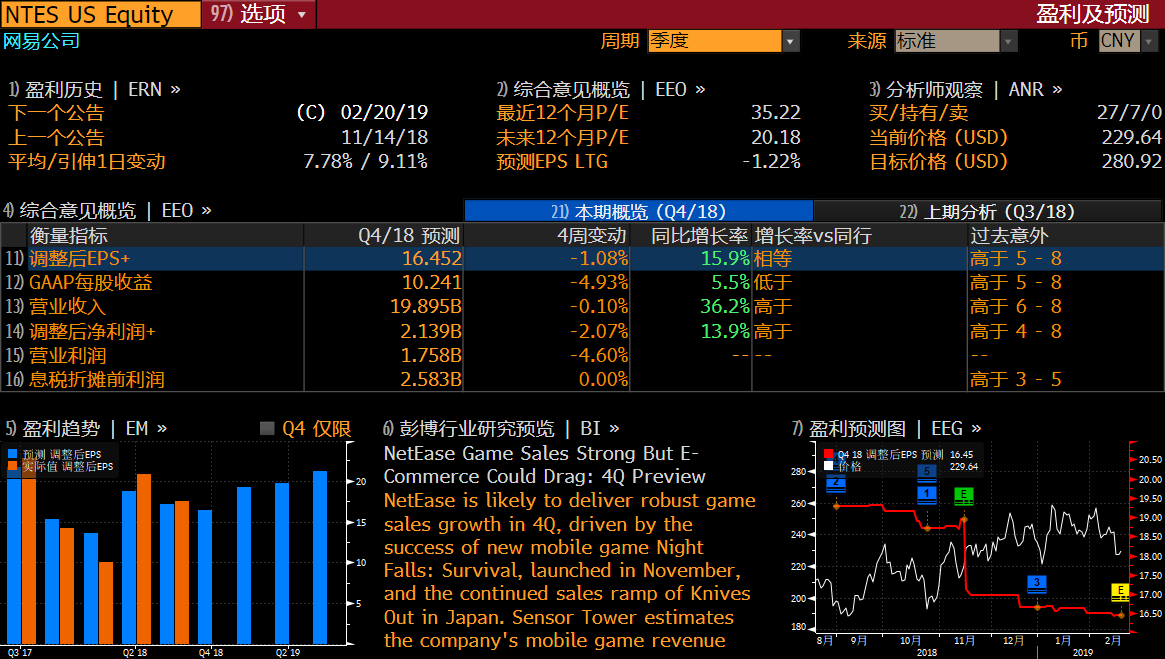Open the CNY currency dropdown

click(1128, 41)
